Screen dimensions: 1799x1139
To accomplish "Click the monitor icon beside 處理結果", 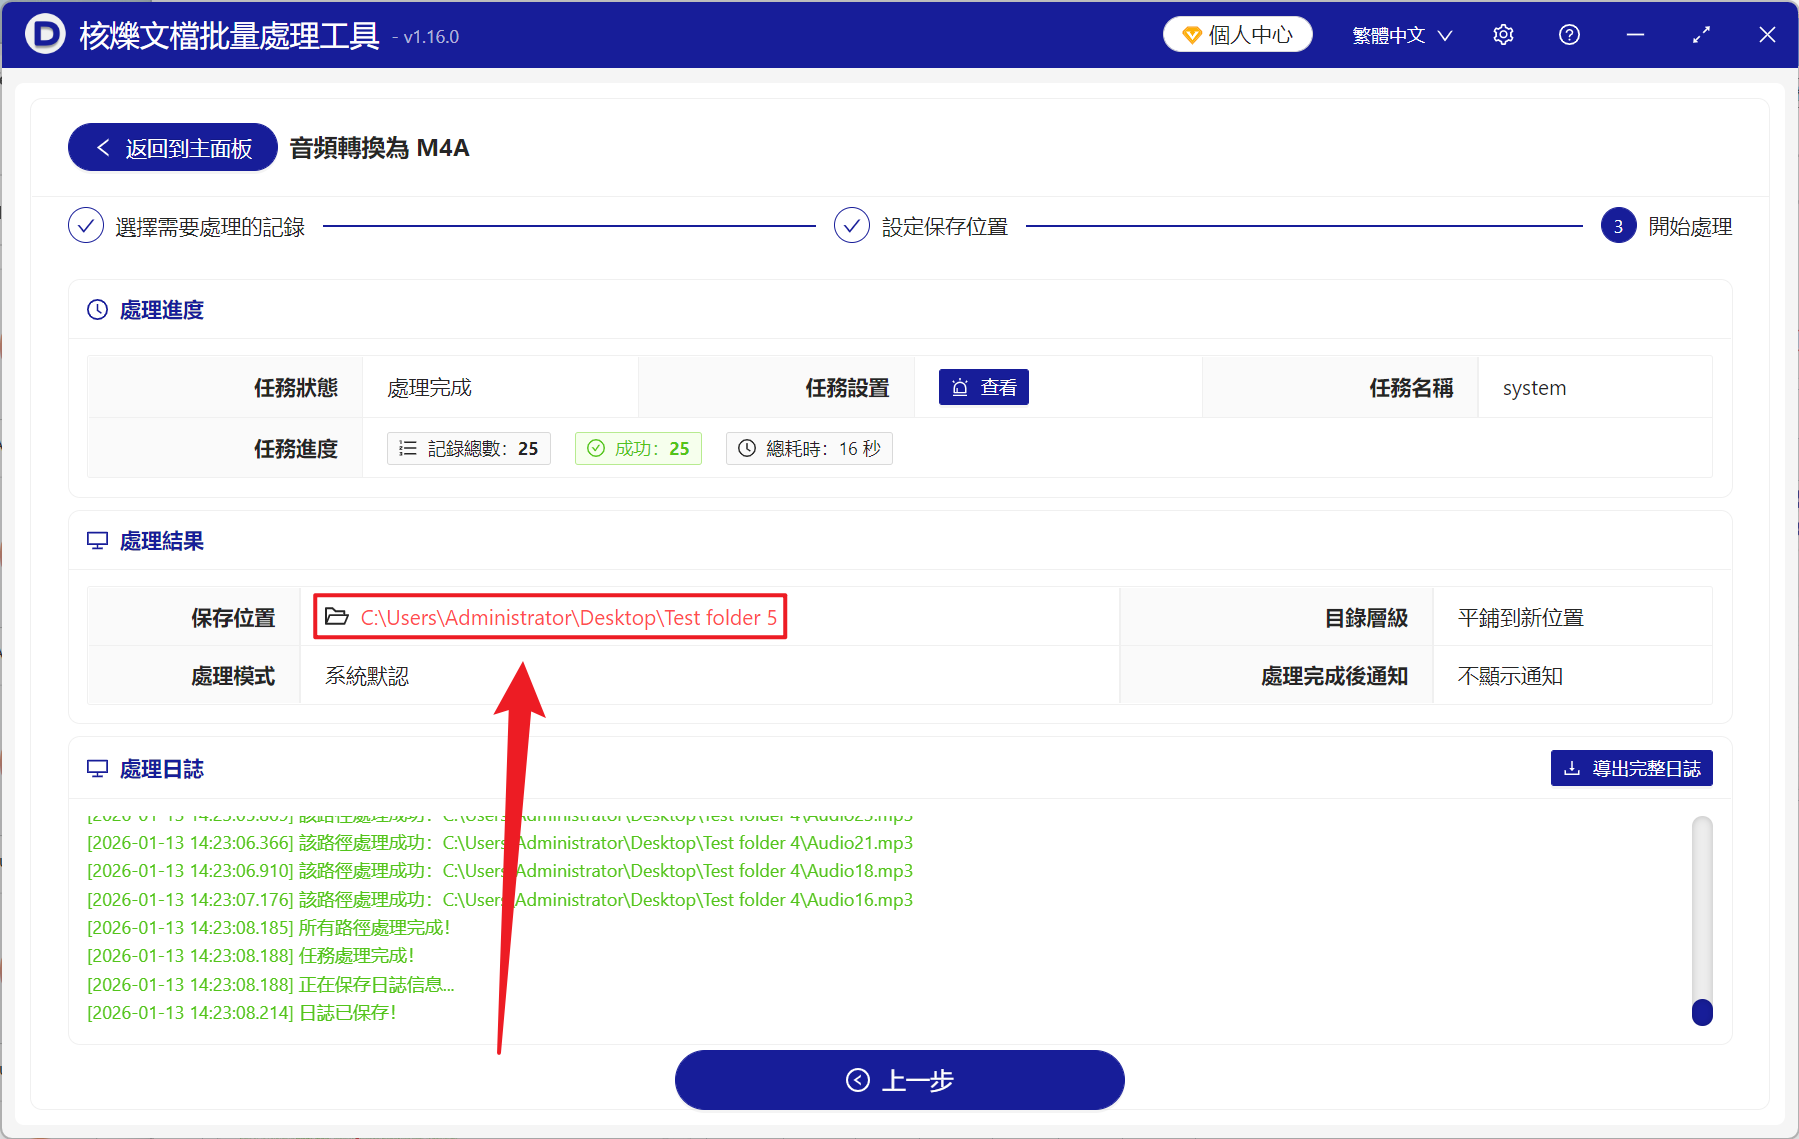I will [97, 540].
